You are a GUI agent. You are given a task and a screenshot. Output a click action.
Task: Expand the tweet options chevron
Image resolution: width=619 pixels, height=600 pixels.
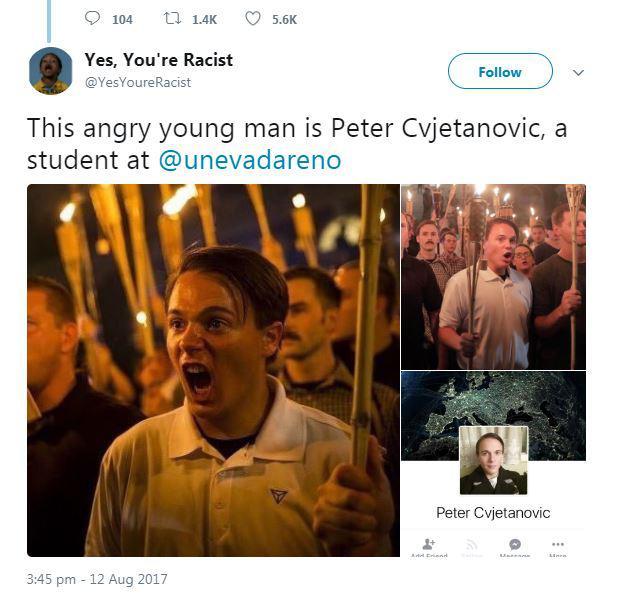578,73
